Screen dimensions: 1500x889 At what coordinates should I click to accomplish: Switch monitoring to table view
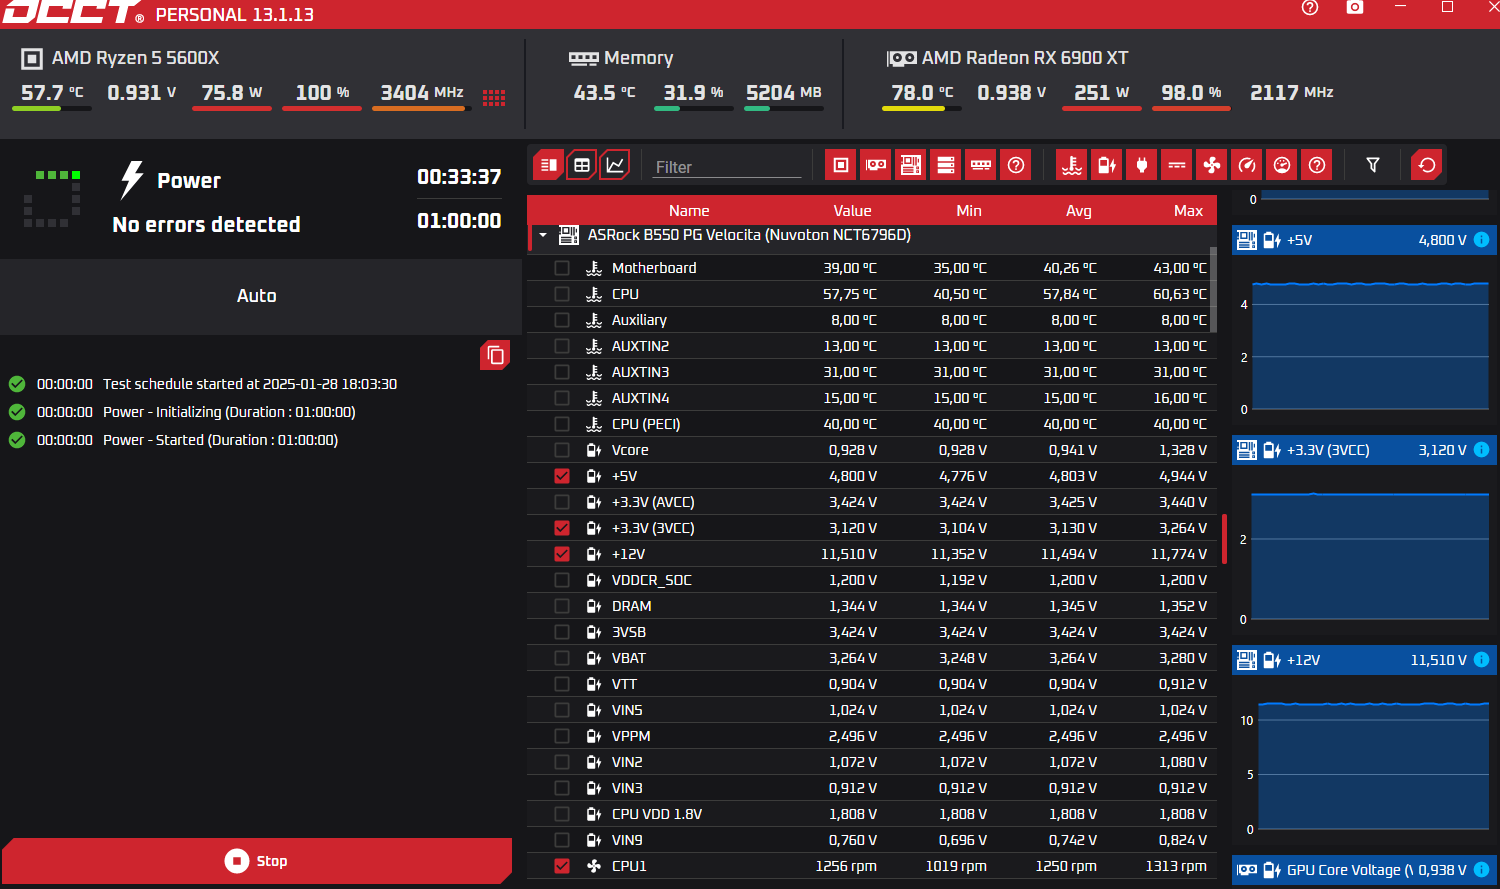click(x=582, y=165)
